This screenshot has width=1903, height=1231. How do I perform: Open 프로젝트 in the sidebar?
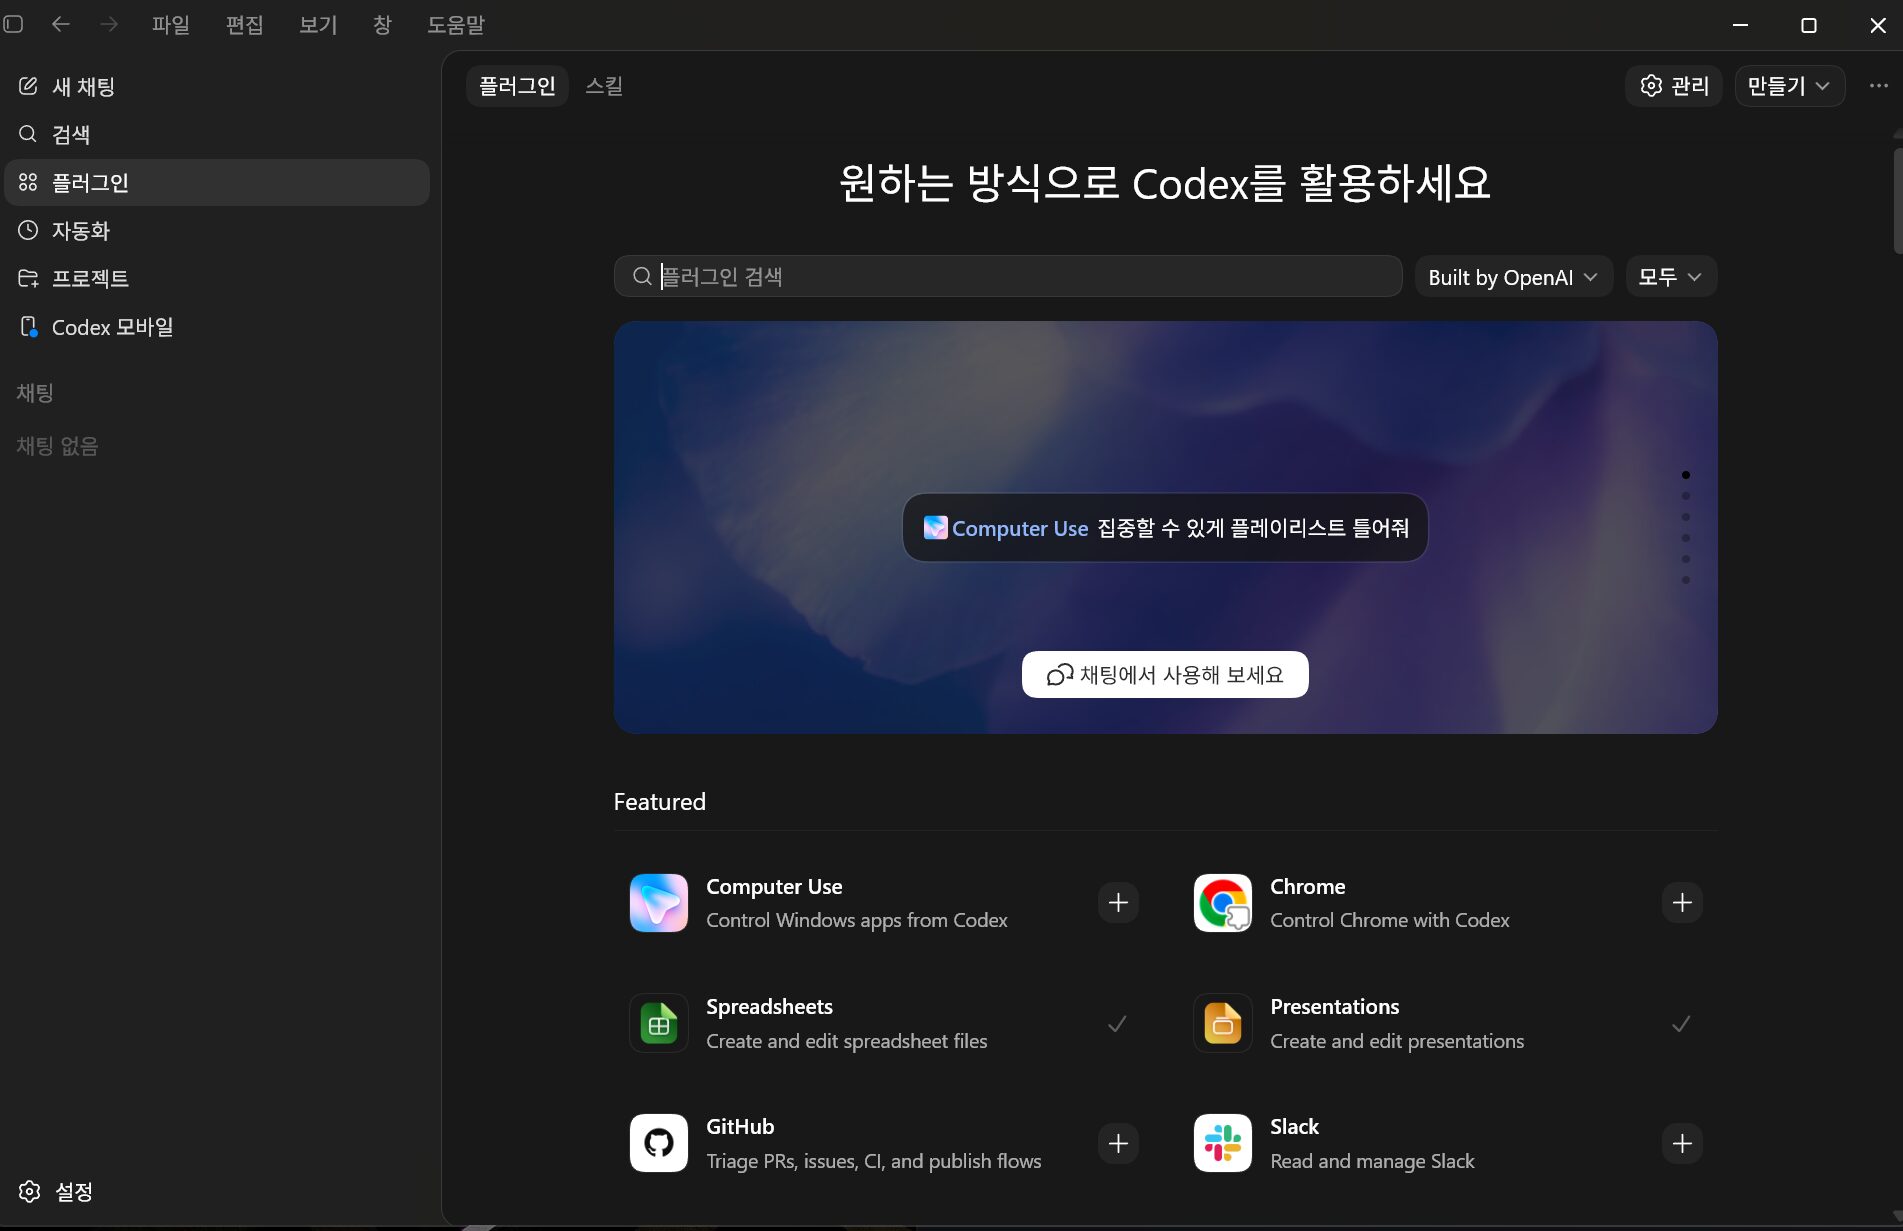point(217,278)
